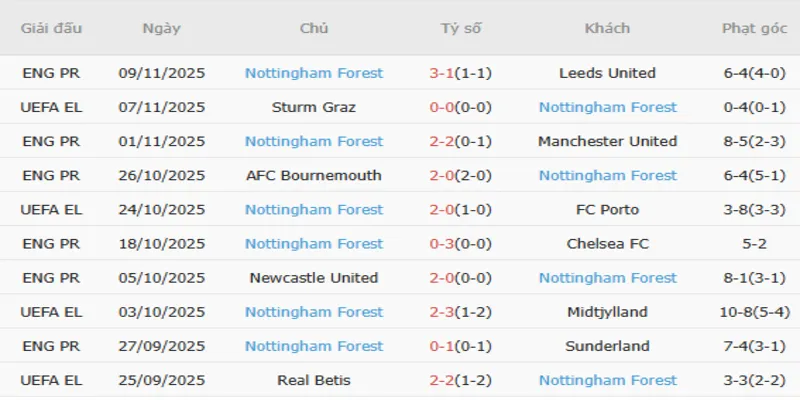This screenshot has width=800, height=400.
Task: Click the Sunderland team name
Action: [607, 346]
